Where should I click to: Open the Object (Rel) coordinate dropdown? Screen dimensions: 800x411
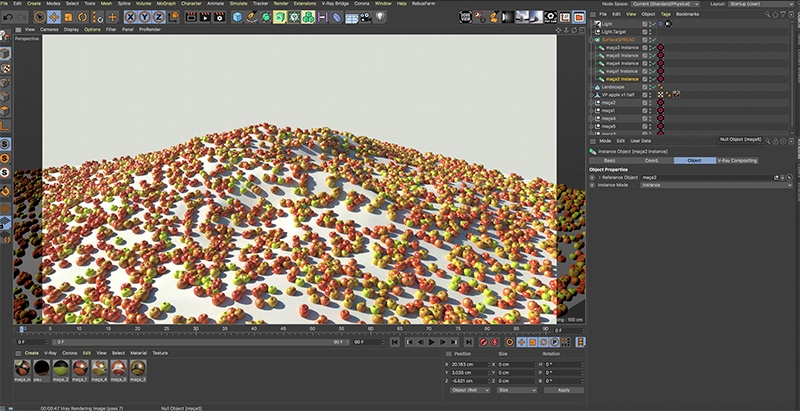[x=470, y=390]
